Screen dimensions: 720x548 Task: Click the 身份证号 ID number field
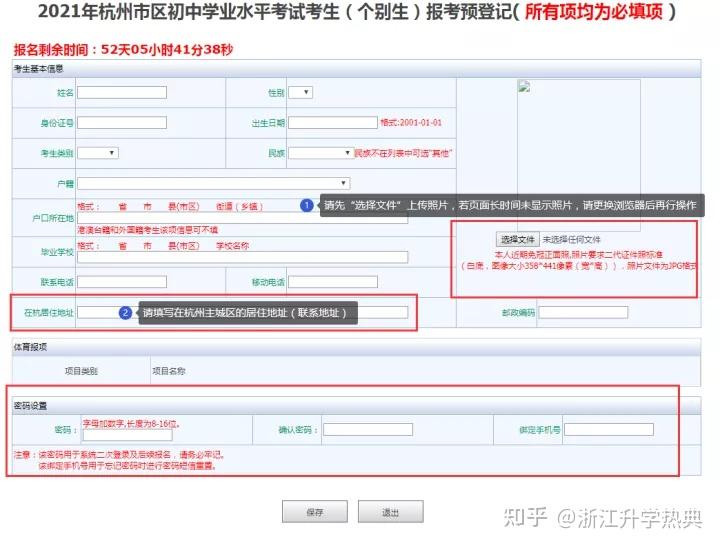[x=122, y=123]
